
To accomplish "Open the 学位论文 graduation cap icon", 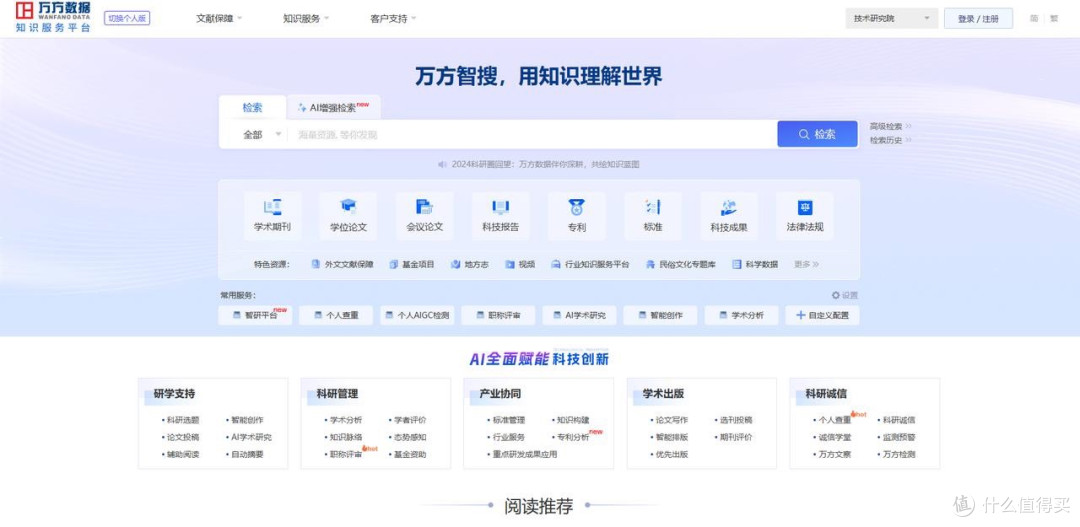I will 349,207.
